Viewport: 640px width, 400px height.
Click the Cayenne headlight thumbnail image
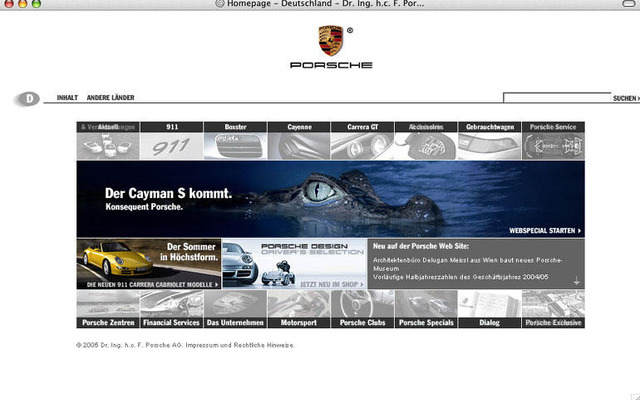click(x=299, y=146)
